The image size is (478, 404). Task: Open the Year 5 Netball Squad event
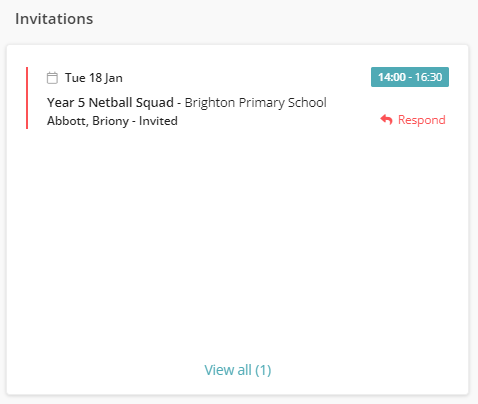[x=110, y=102]
